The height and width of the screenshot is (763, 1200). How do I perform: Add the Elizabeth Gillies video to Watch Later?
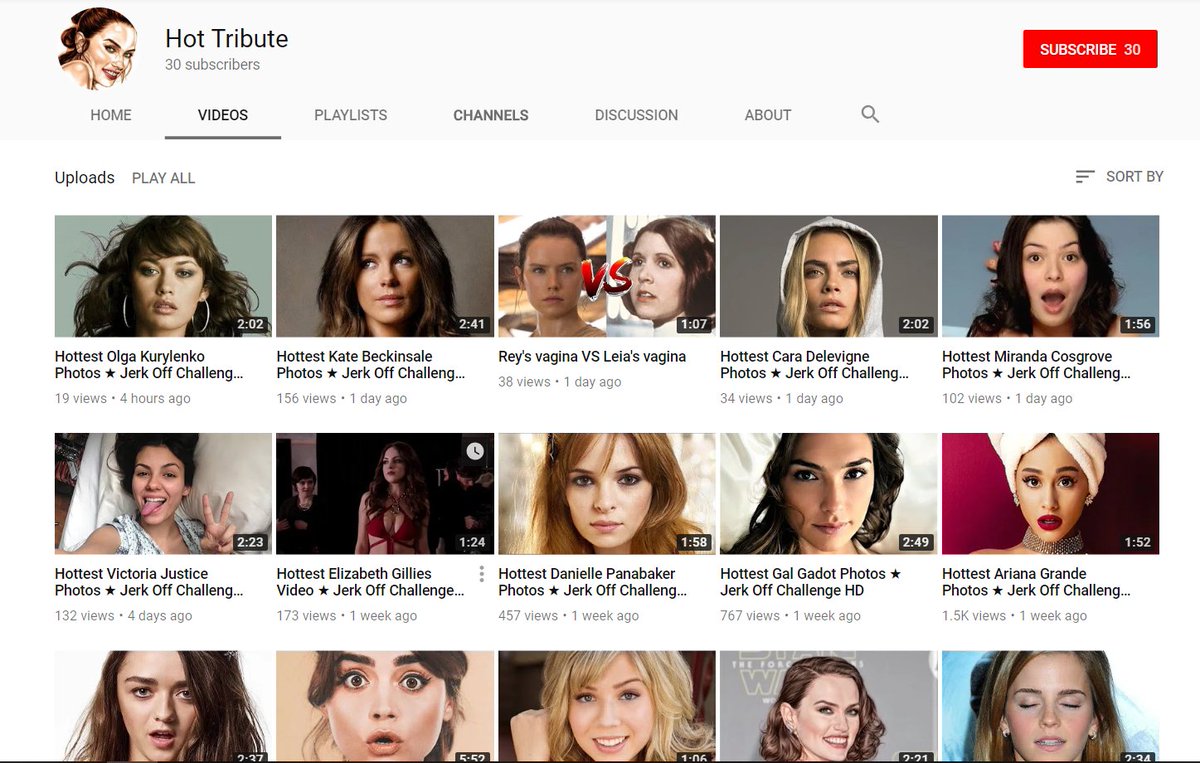point(475,452)
